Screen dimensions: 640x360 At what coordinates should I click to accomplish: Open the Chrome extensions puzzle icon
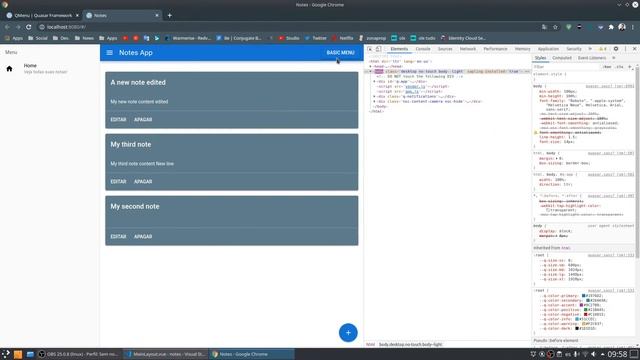pos(611,27)
